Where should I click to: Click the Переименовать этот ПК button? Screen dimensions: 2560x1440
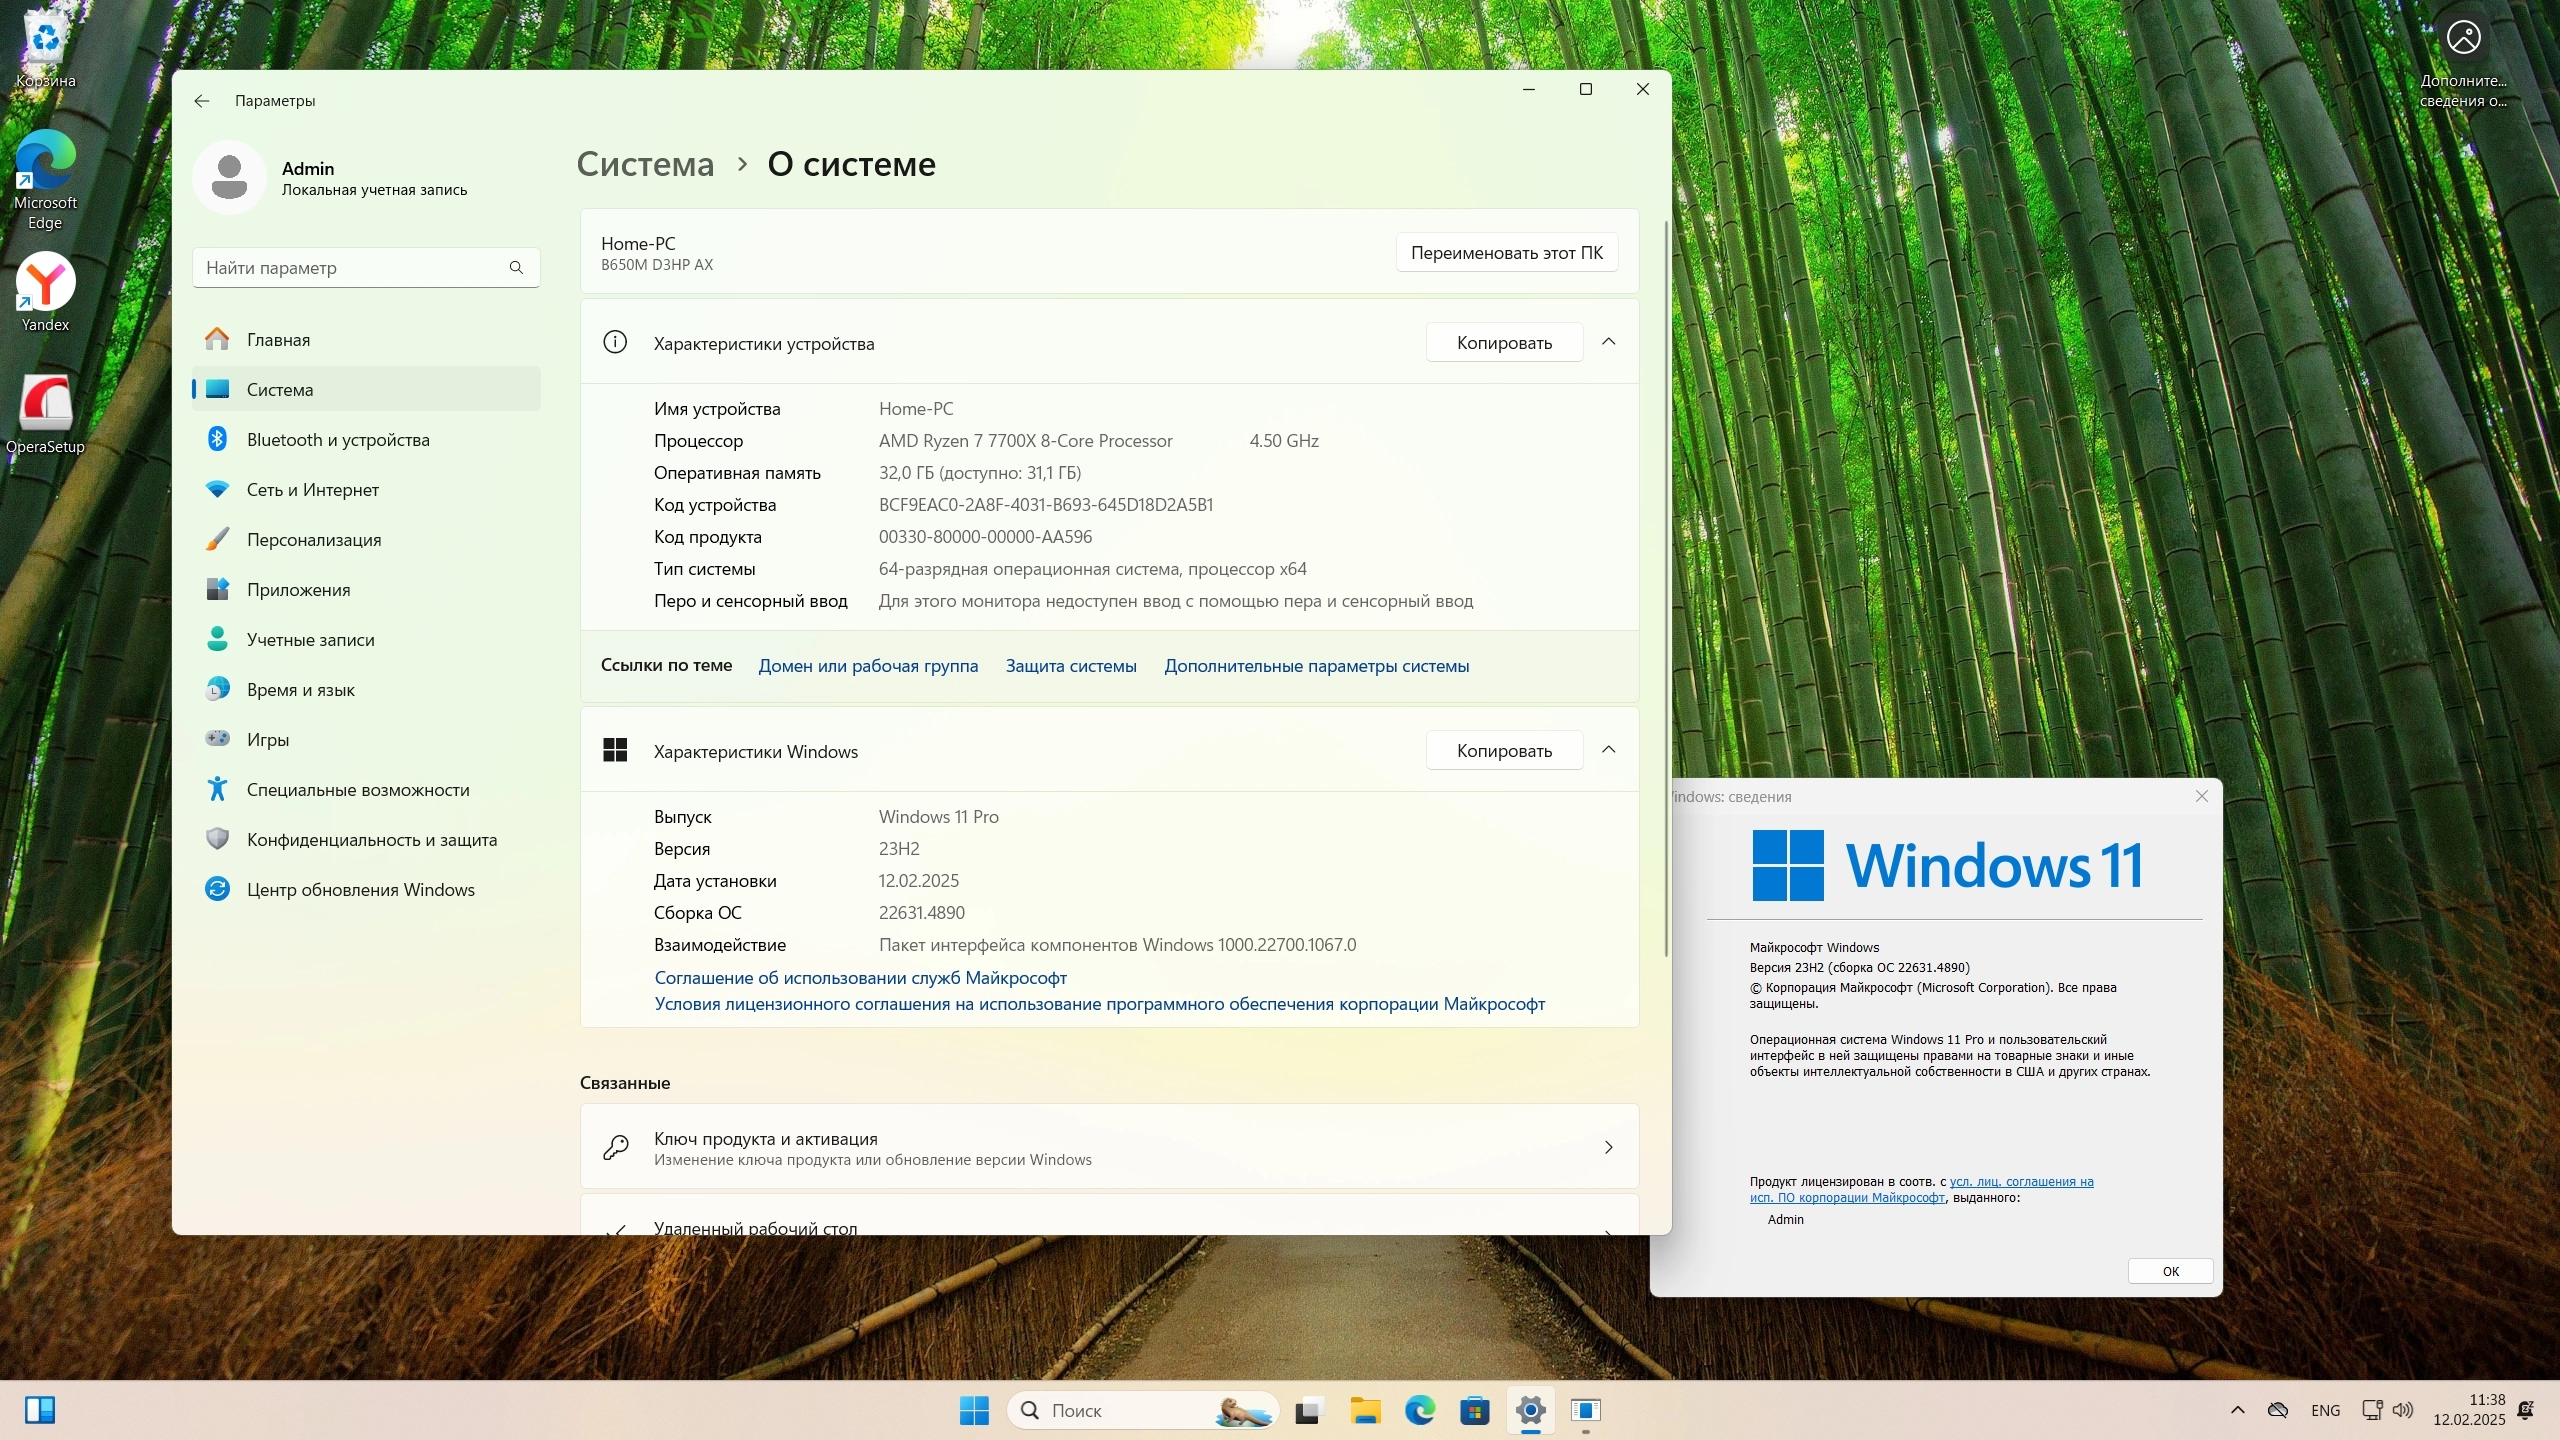(1506, 253)
